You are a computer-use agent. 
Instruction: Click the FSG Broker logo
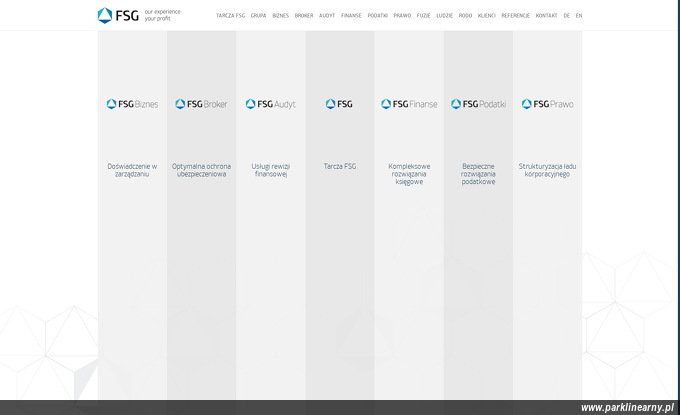[x=201, y=104]
